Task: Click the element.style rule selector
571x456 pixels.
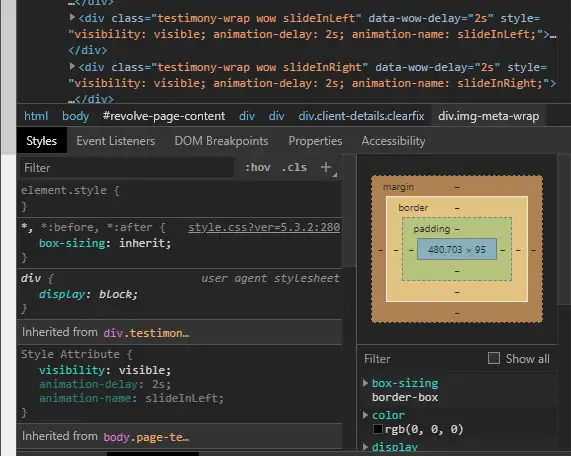Action: [64, 190]
